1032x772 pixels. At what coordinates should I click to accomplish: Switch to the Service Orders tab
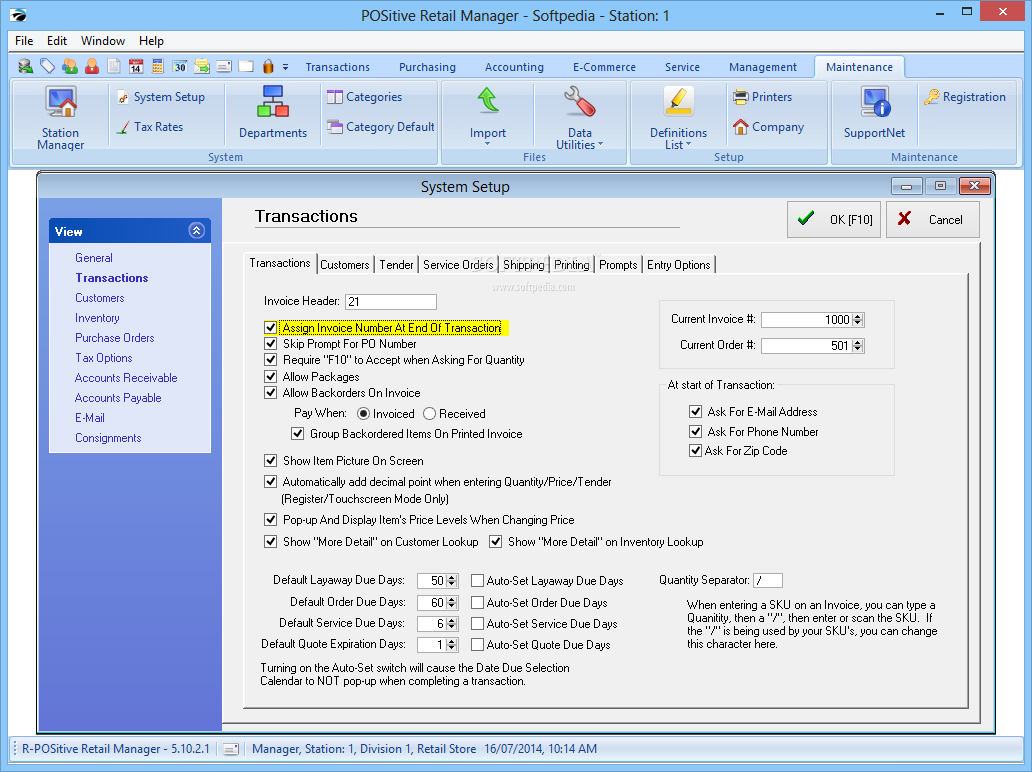(458, 265)
